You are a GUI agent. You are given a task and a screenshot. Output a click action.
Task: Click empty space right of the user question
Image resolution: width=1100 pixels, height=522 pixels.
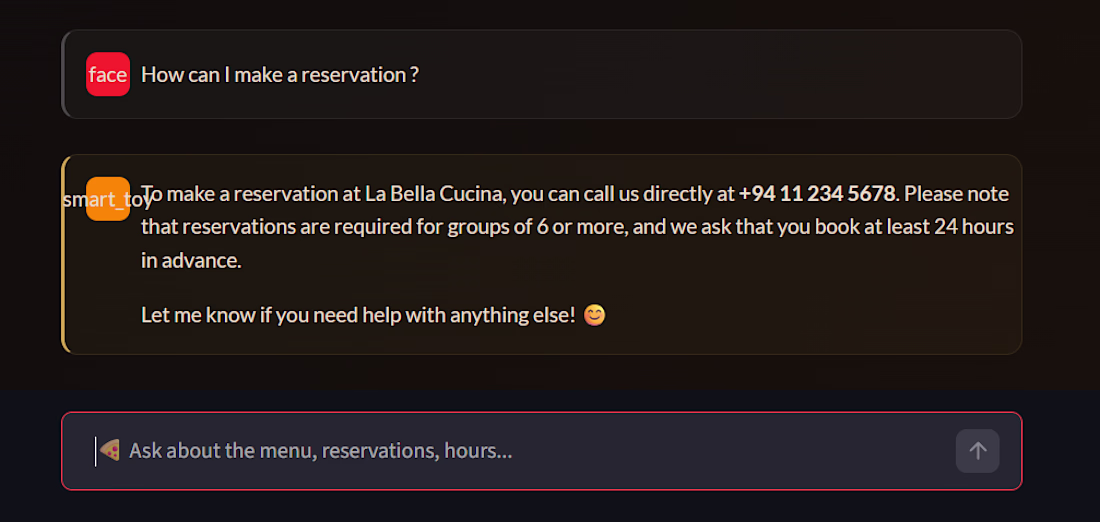point(700,75)
